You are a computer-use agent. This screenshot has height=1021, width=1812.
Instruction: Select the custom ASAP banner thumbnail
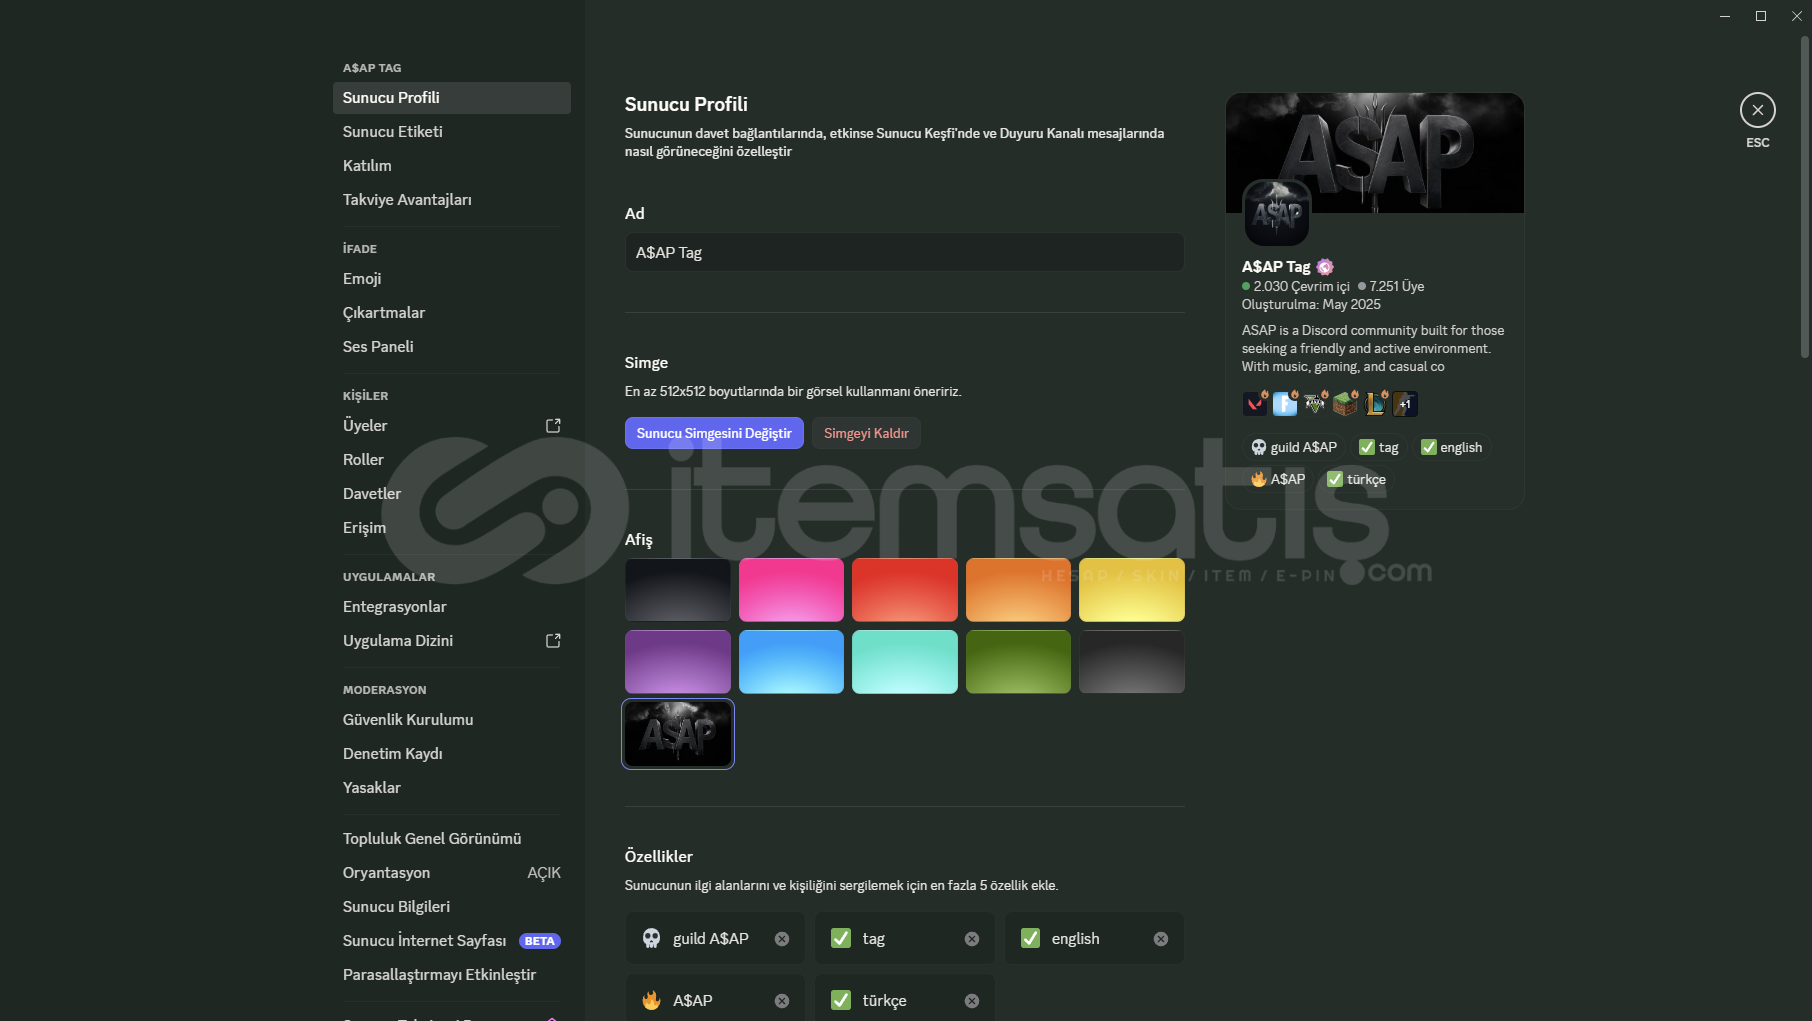(678, 734)
